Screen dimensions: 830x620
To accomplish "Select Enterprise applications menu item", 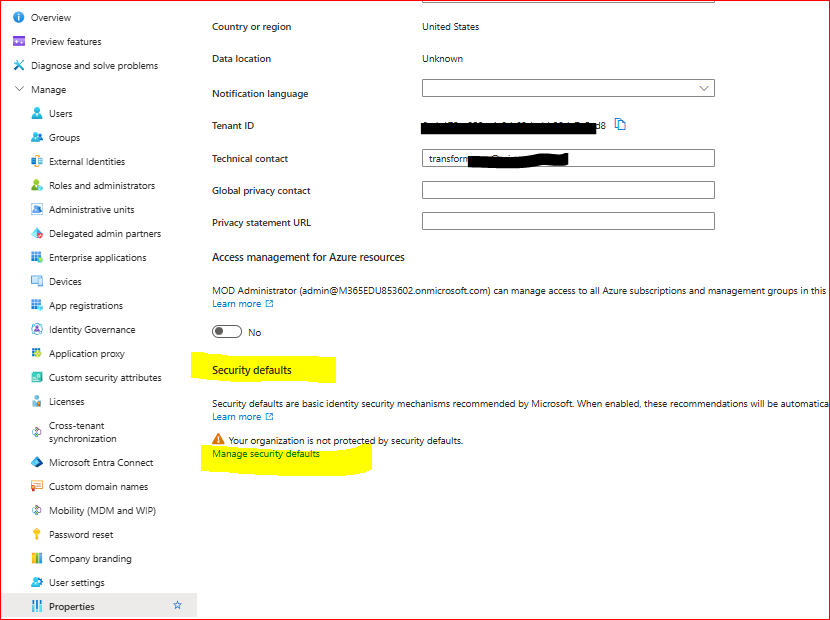I will click(x=97, y=258).
